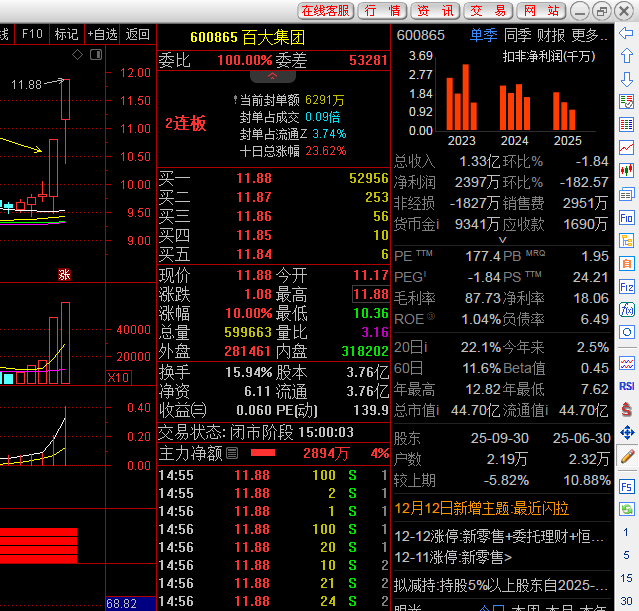Open the stacked windows multi-view icon
The width and height of the screenshot is (639, 611).
(626, 194)
